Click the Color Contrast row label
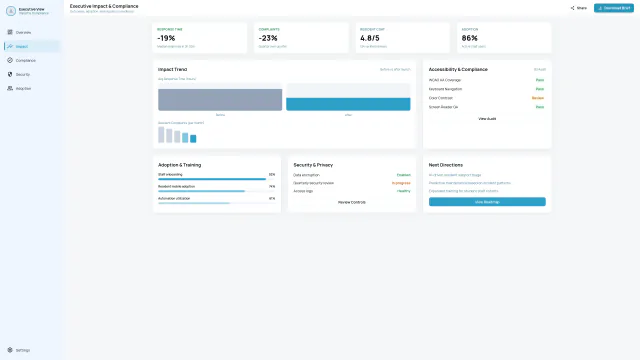The height and width of the screenshot is (360, 640). point(440,98)
